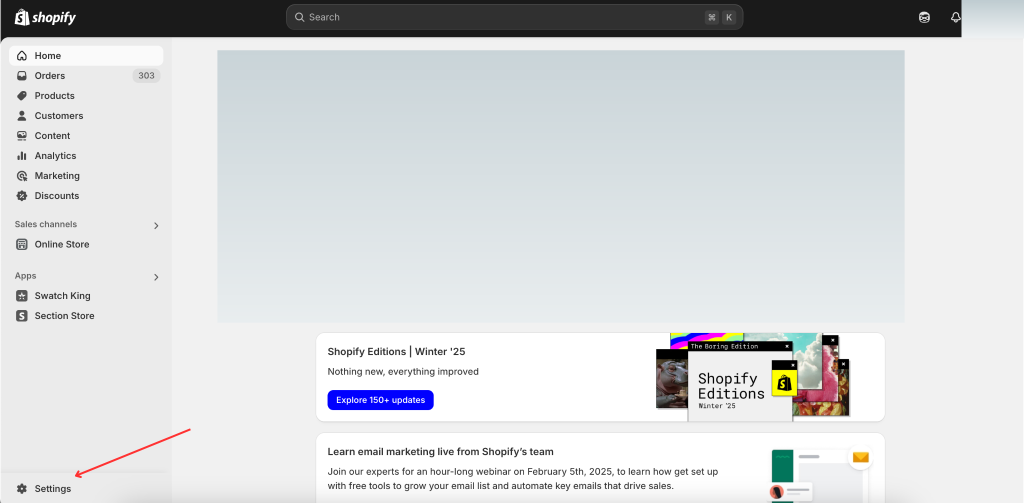Click the Online Store storefront icon
This screenshot has height=503, width=1024.
pyautogui.click(x=22, y=244)
